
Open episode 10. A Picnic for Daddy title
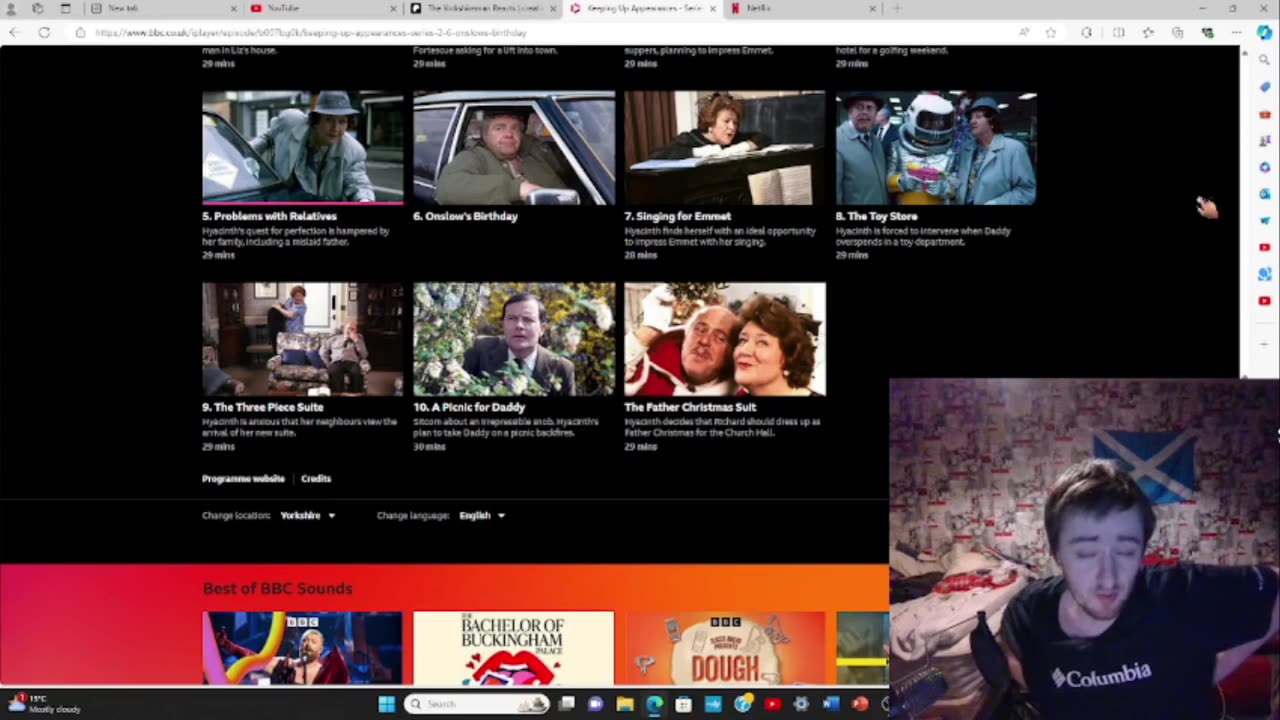point(469,407)
